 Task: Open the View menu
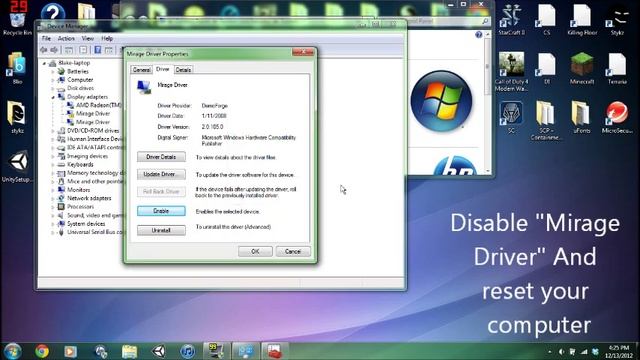pos(88,38)
